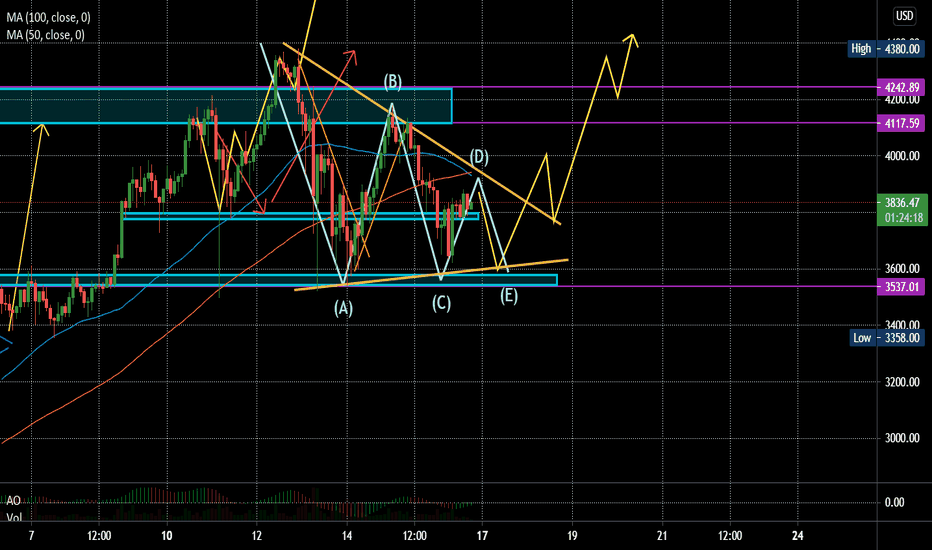Click the date 12 on time axis

[x=256, y=536]
